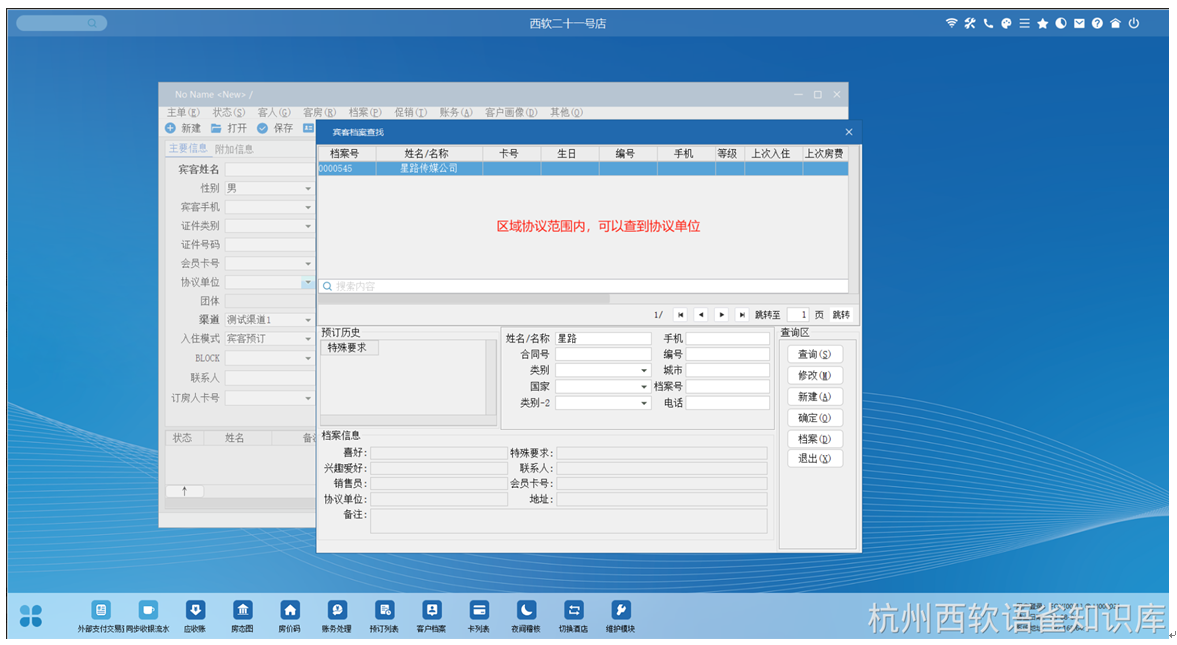
Task: Open the 账务(A) menu
Action: [x=456, y=112]
